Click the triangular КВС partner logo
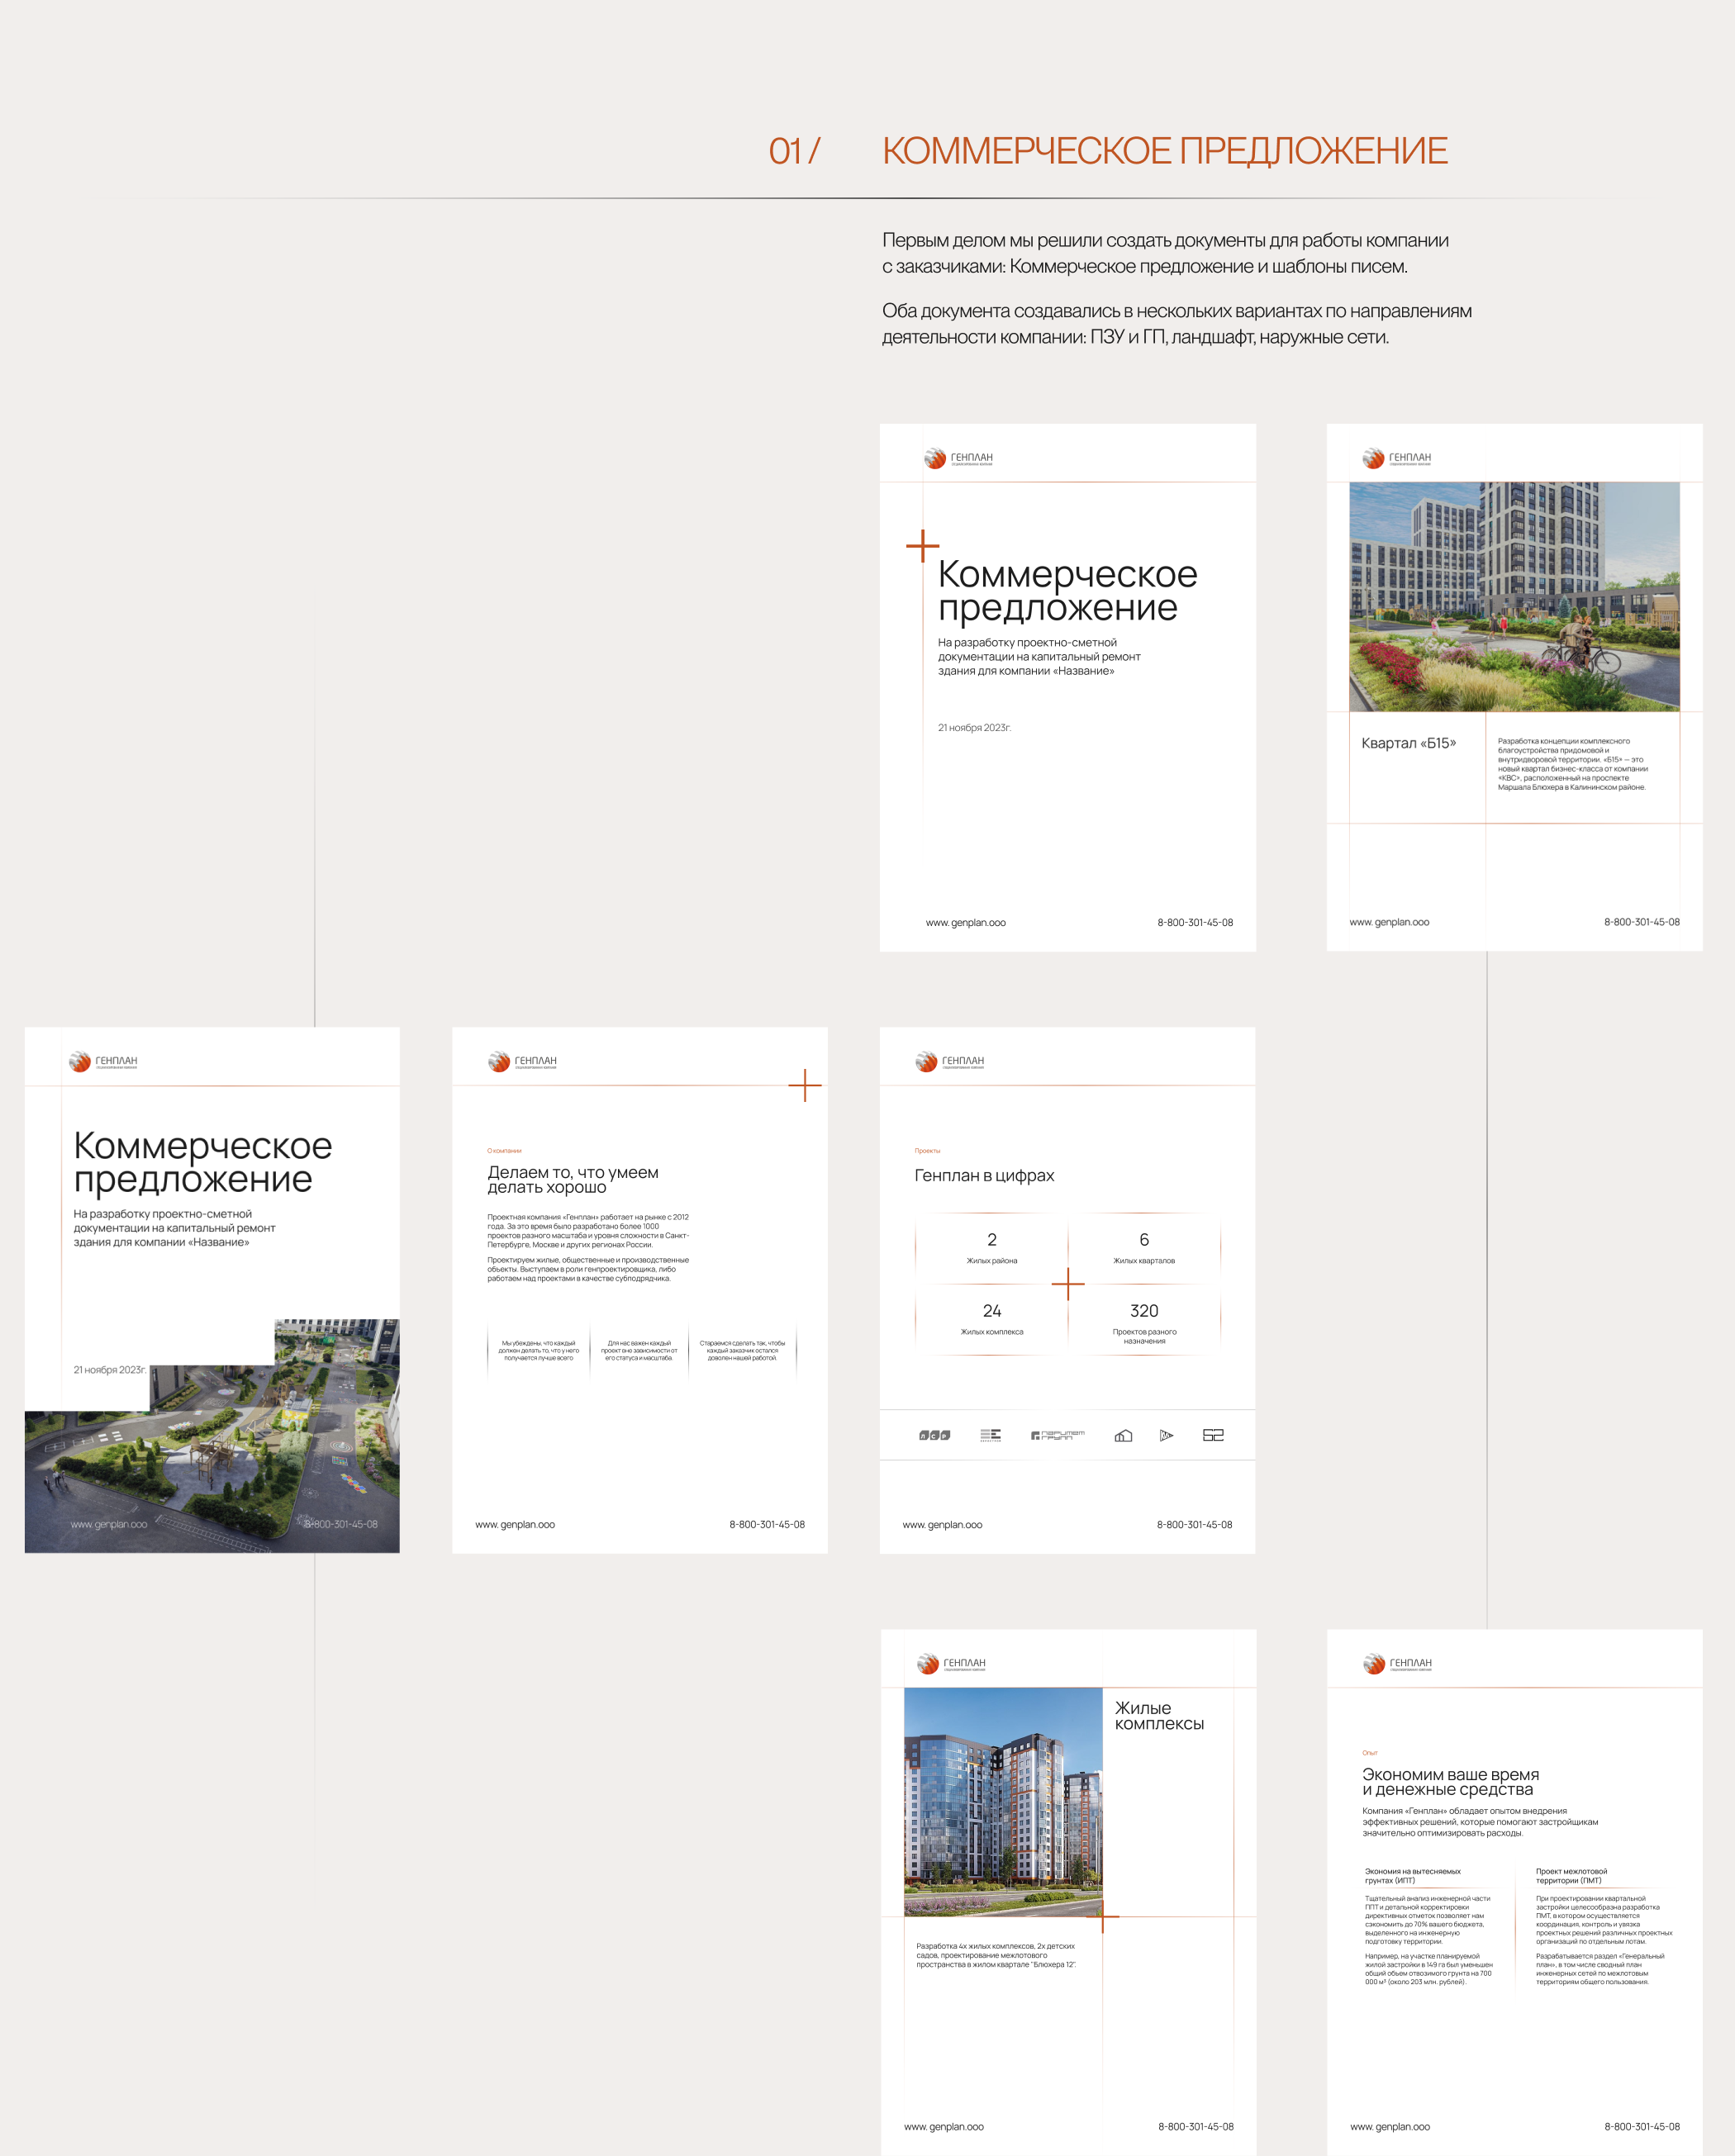The width and height of the screenshot is (1735, 2156). 1166,1435
